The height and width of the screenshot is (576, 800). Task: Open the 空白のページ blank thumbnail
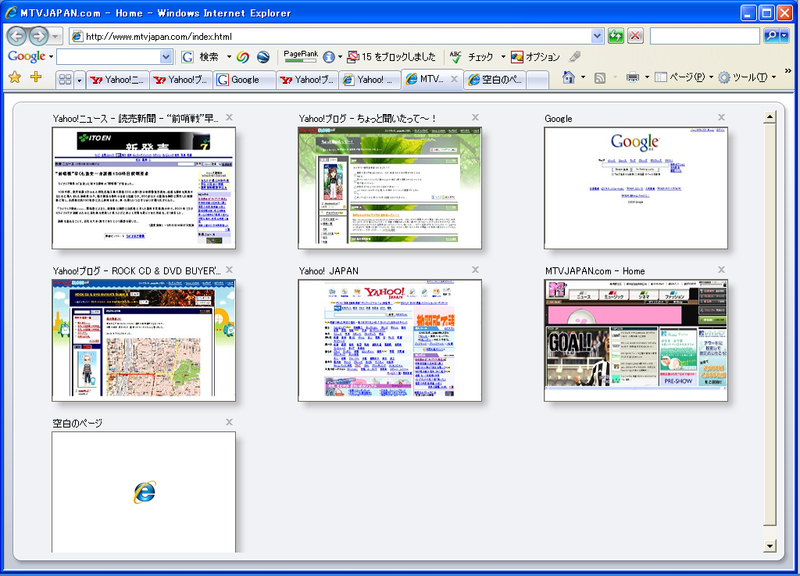(143, 492)
